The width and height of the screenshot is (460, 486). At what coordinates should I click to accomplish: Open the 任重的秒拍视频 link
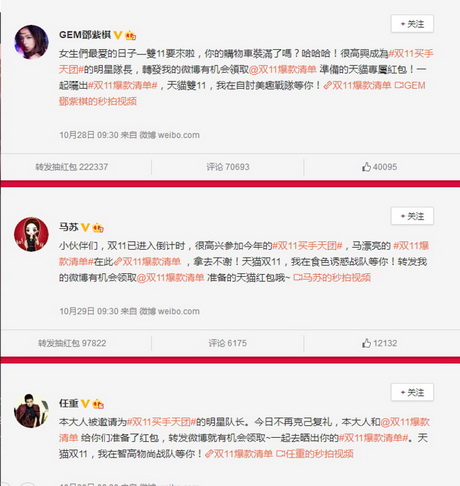tap(315, 454)
